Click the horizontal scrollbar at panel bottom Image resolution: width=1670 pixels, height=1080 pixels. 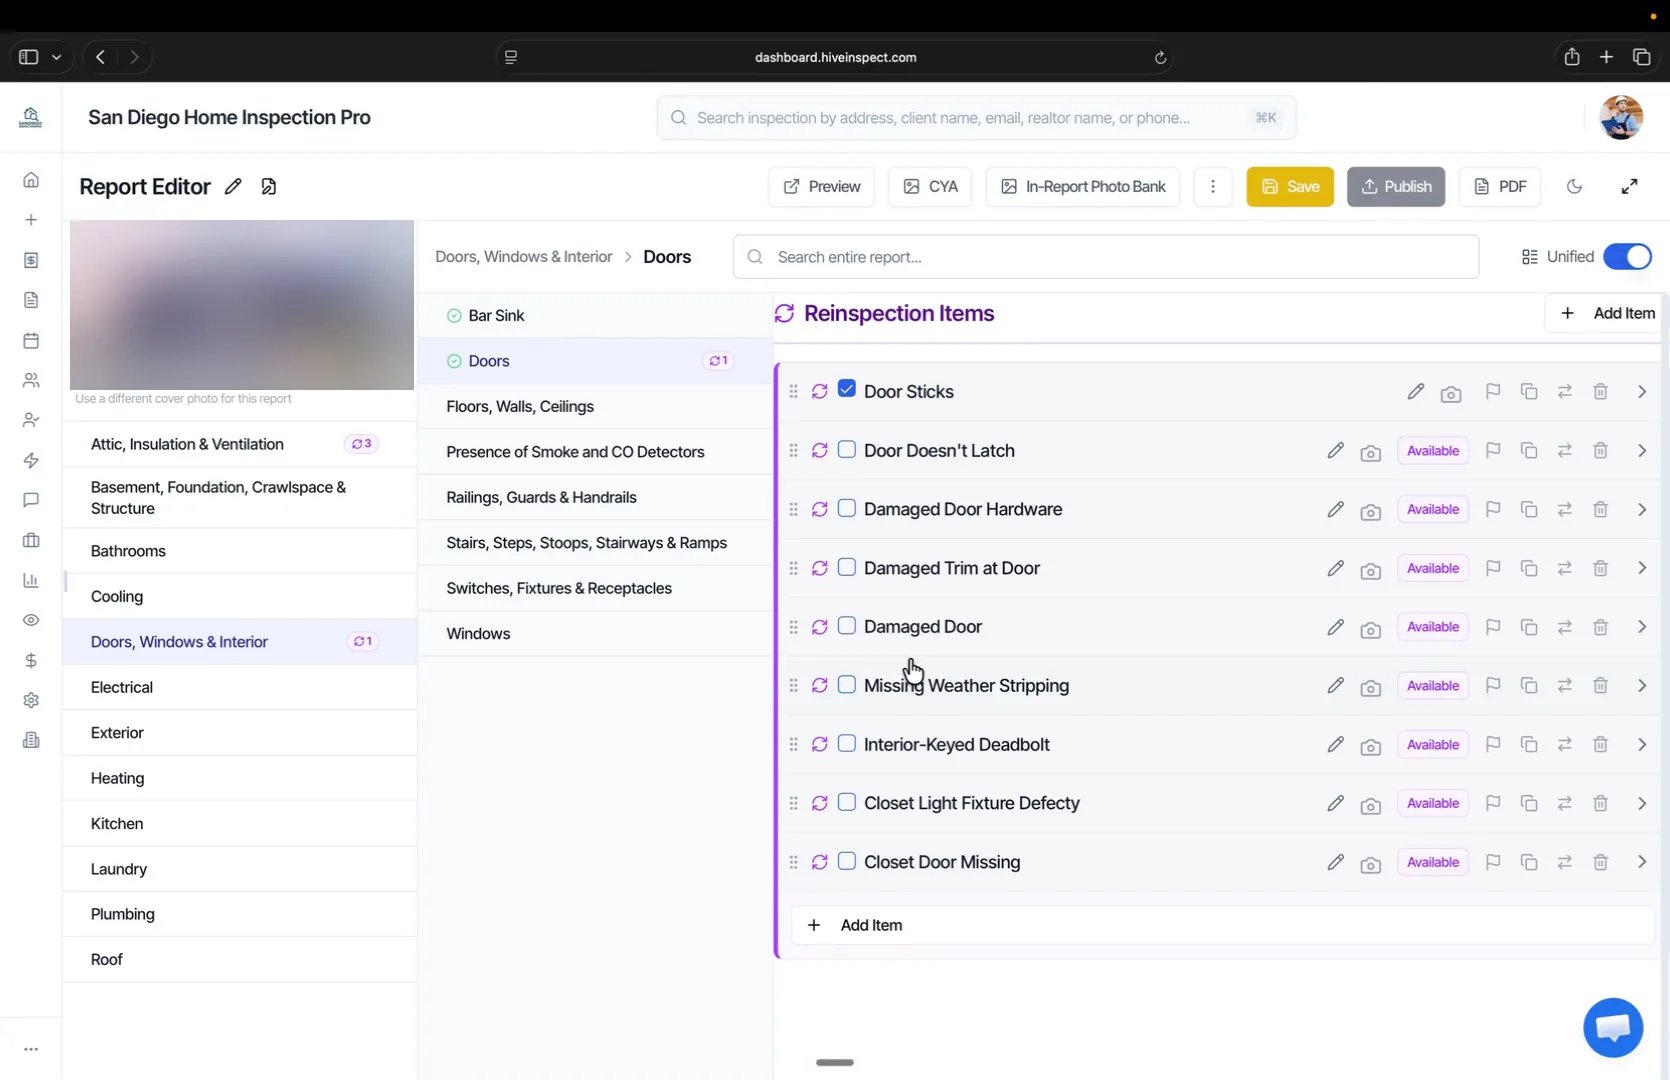click(x=835, y=1062)
